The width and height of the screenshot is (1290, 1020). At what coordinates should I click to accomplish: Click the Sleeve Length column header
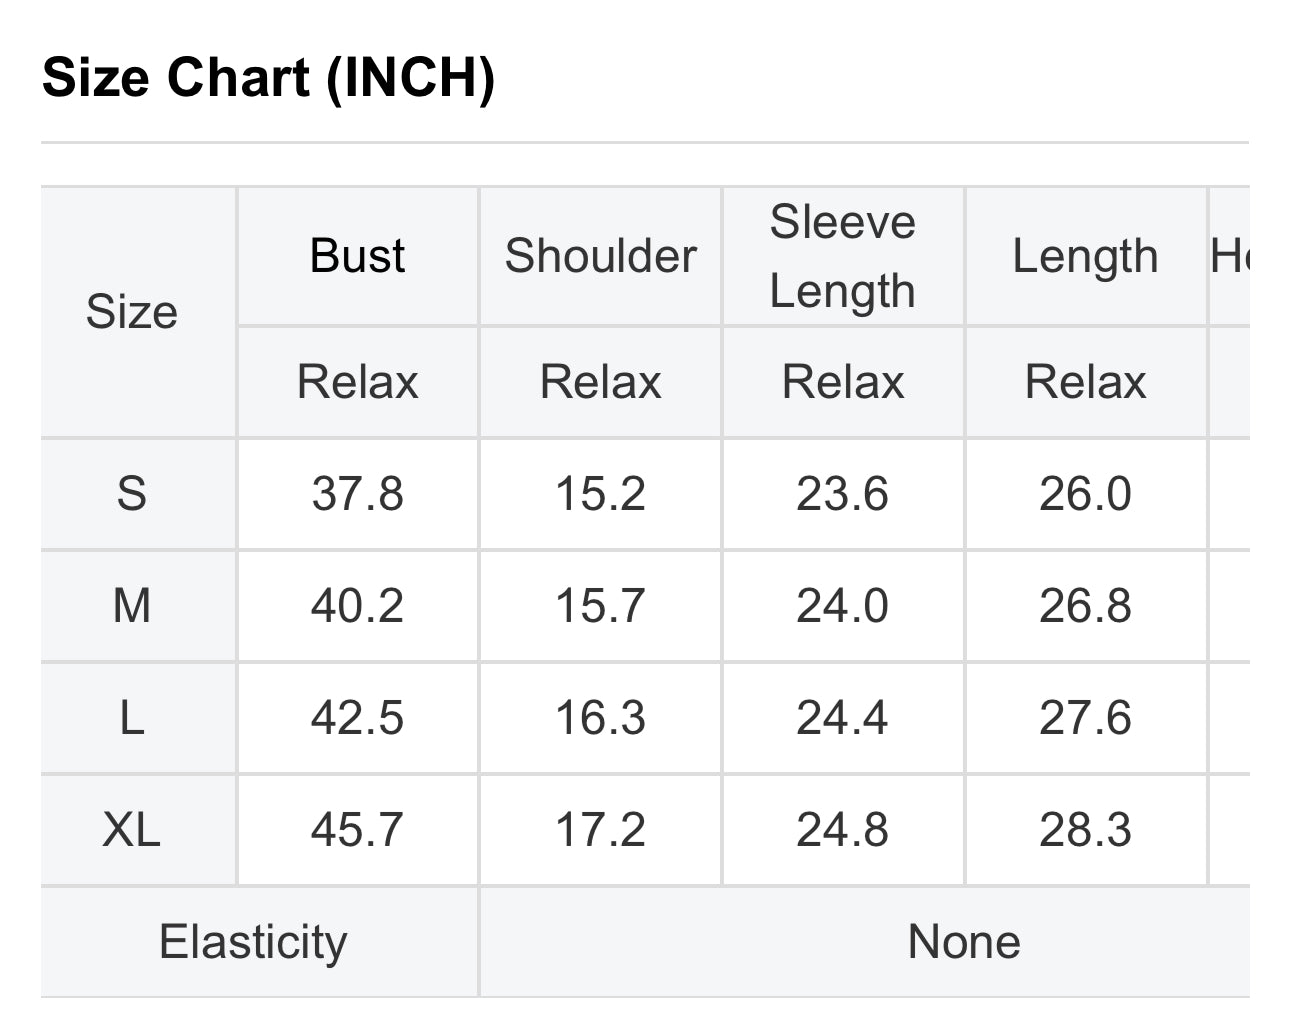coord(842,256)
